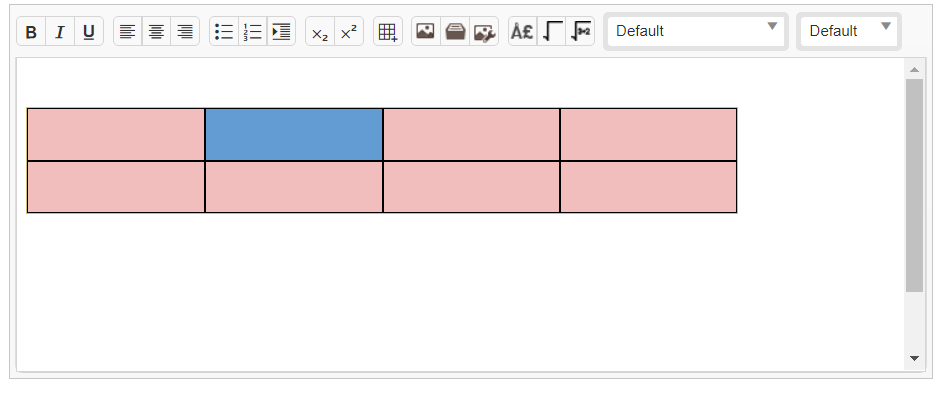Click the scrollbar down arrow
This screenshot has height=395, width=942.
click(x=914, y=358)
